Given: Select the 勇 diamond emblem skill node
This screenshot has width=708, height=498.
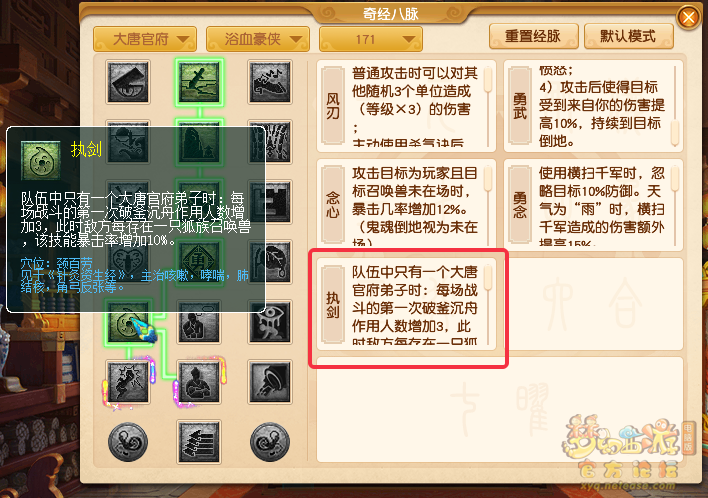Looking at the screenshot, I should [x=199, y=262].
